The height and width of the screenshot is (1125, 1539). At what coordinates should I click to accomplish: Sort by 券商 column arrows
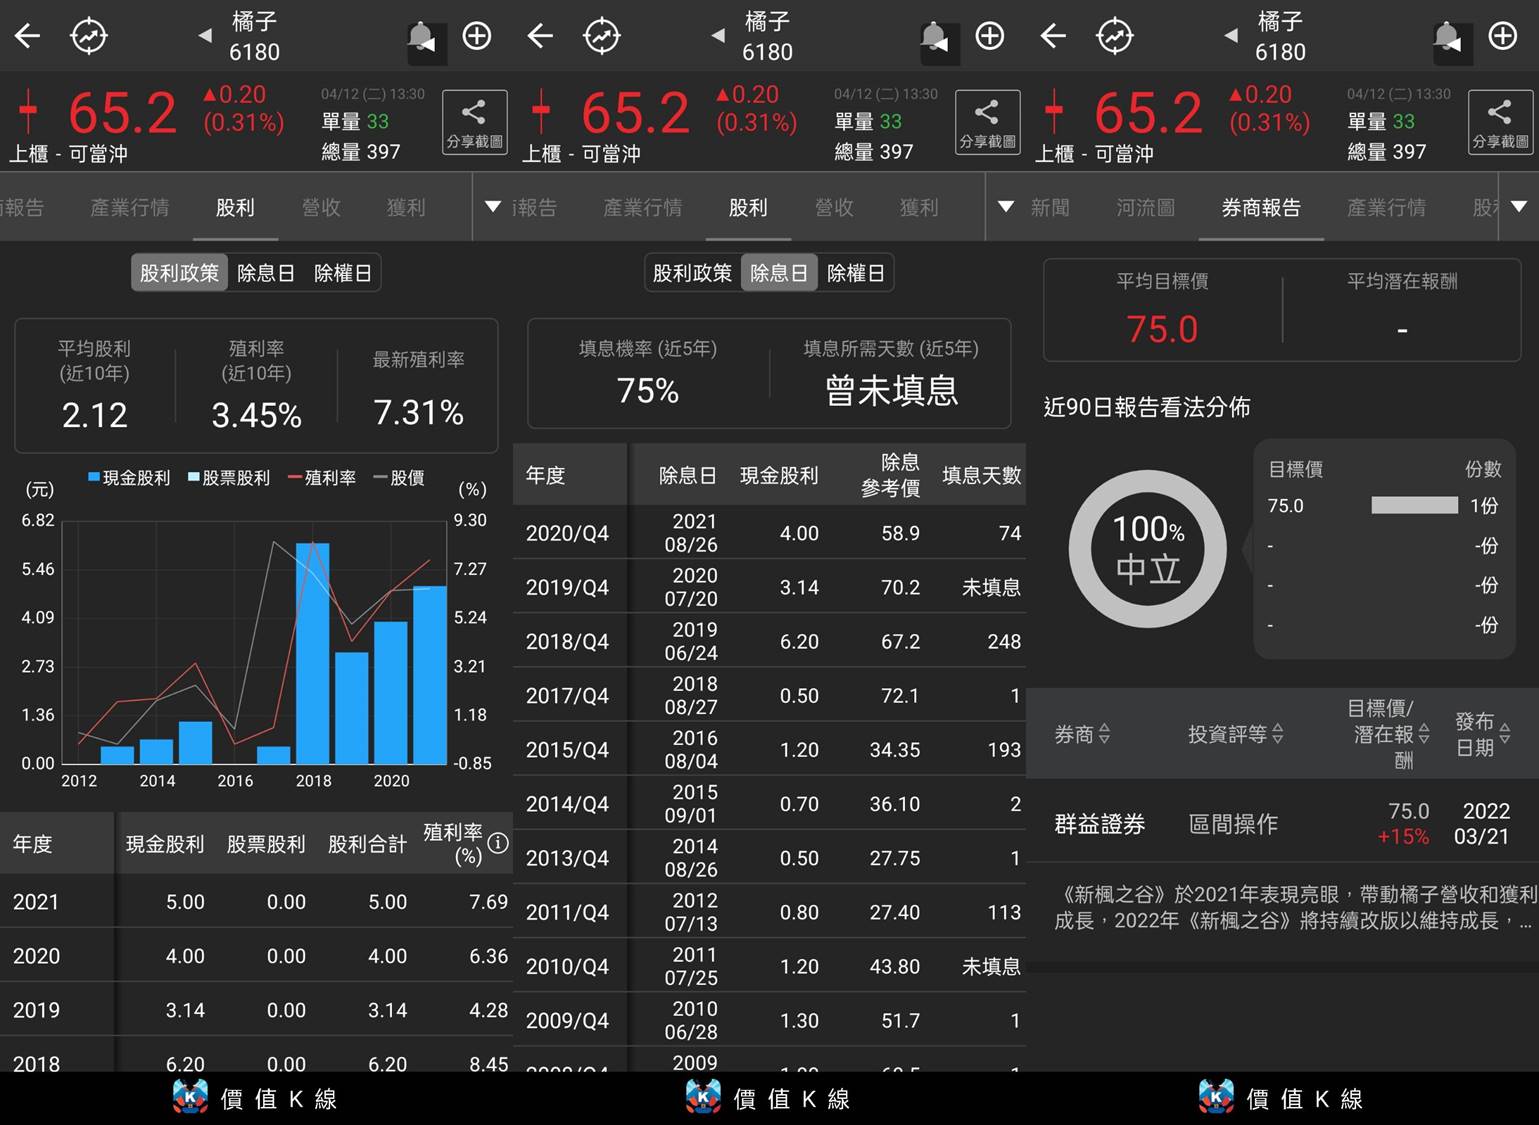click(1104, 734)
